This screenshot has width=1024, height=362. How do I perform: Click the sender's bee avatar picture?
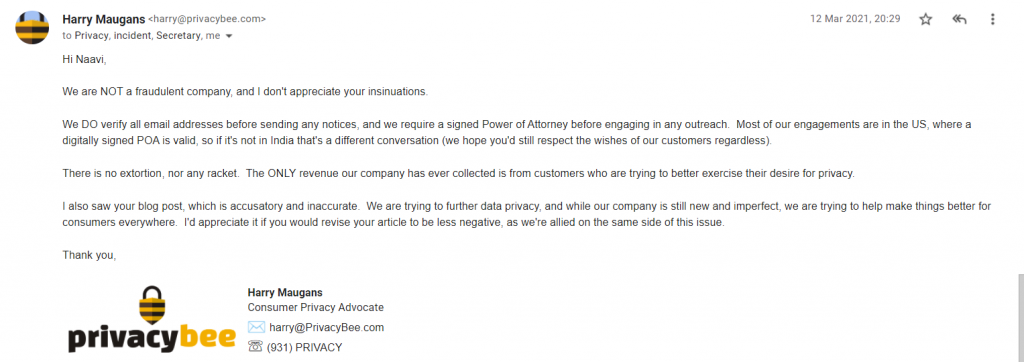(x=32, y=27)
